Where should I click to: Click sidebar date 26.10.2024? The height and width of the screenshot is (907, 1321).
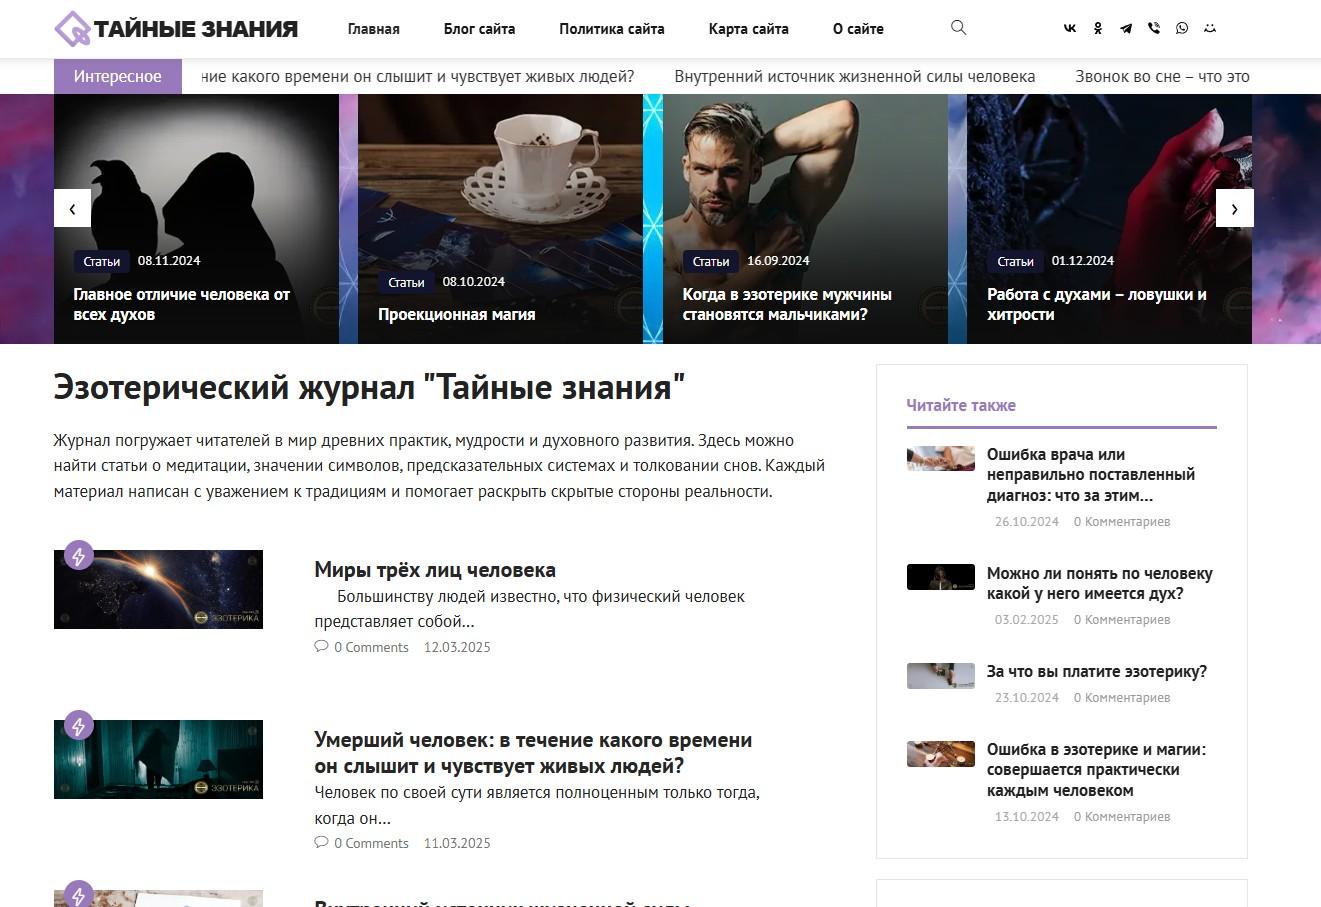point(1027,522)
